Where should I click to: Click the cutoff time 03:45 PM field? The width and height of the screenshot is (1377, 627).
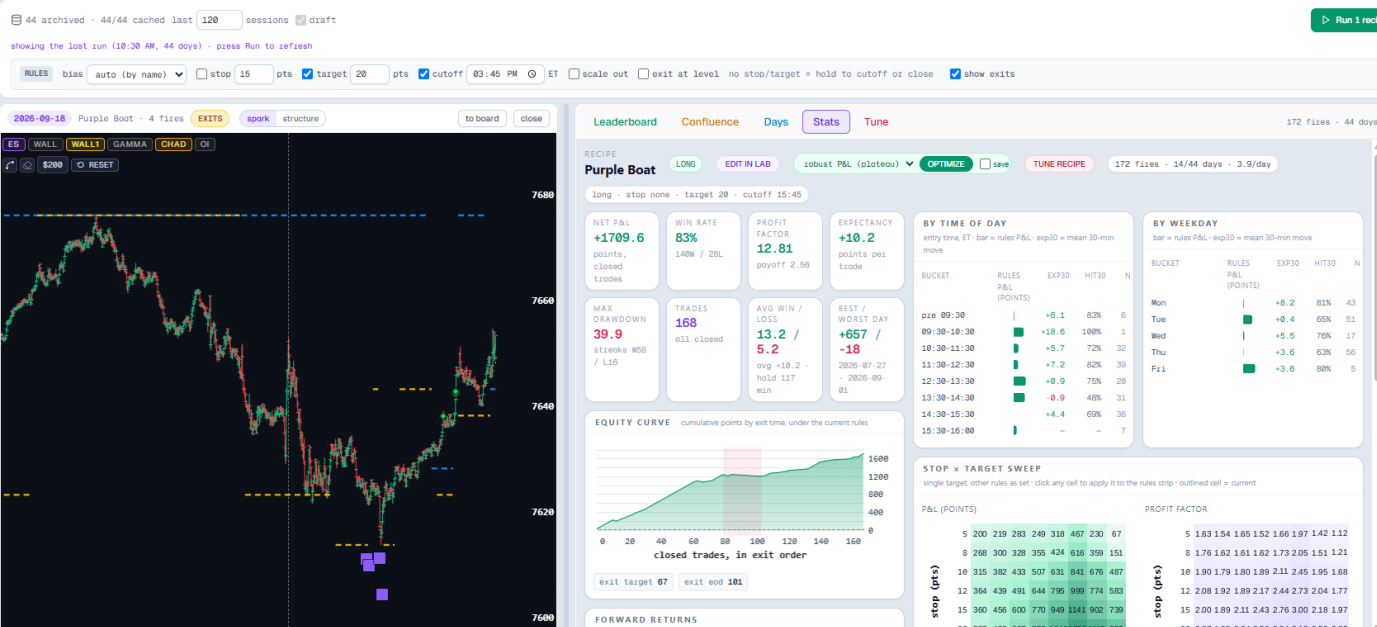tap(505, 74)
